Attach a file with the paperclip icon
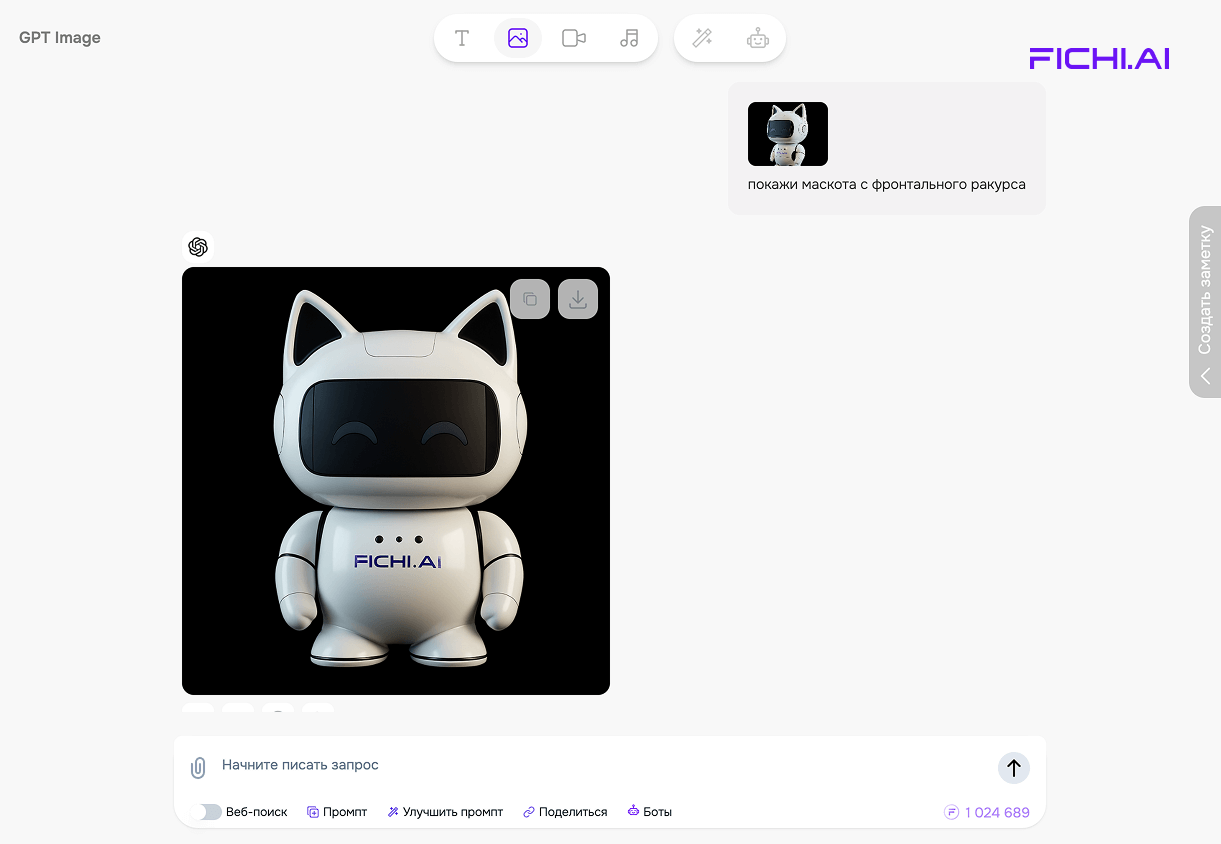This screenshot has height=844, width=1221. coord(198,767)
